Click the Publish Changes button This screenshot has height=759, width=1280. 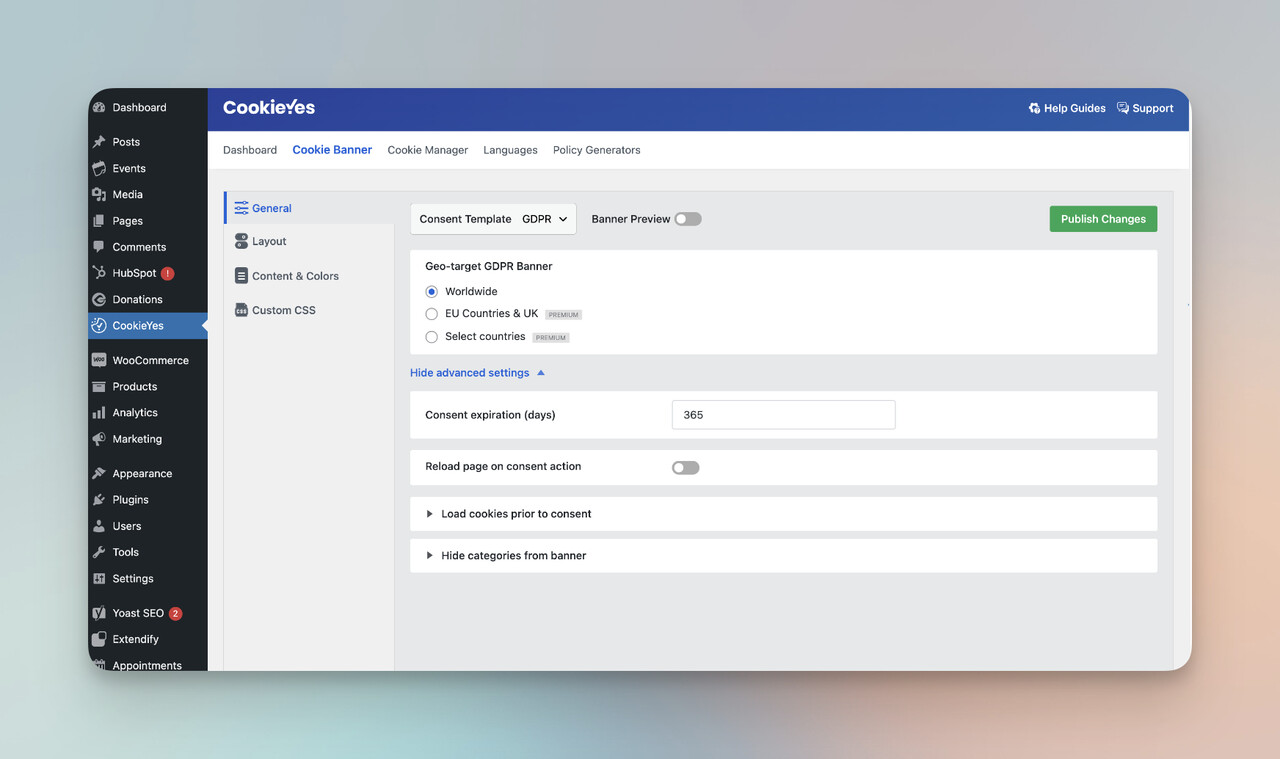tap(1103, 219)
